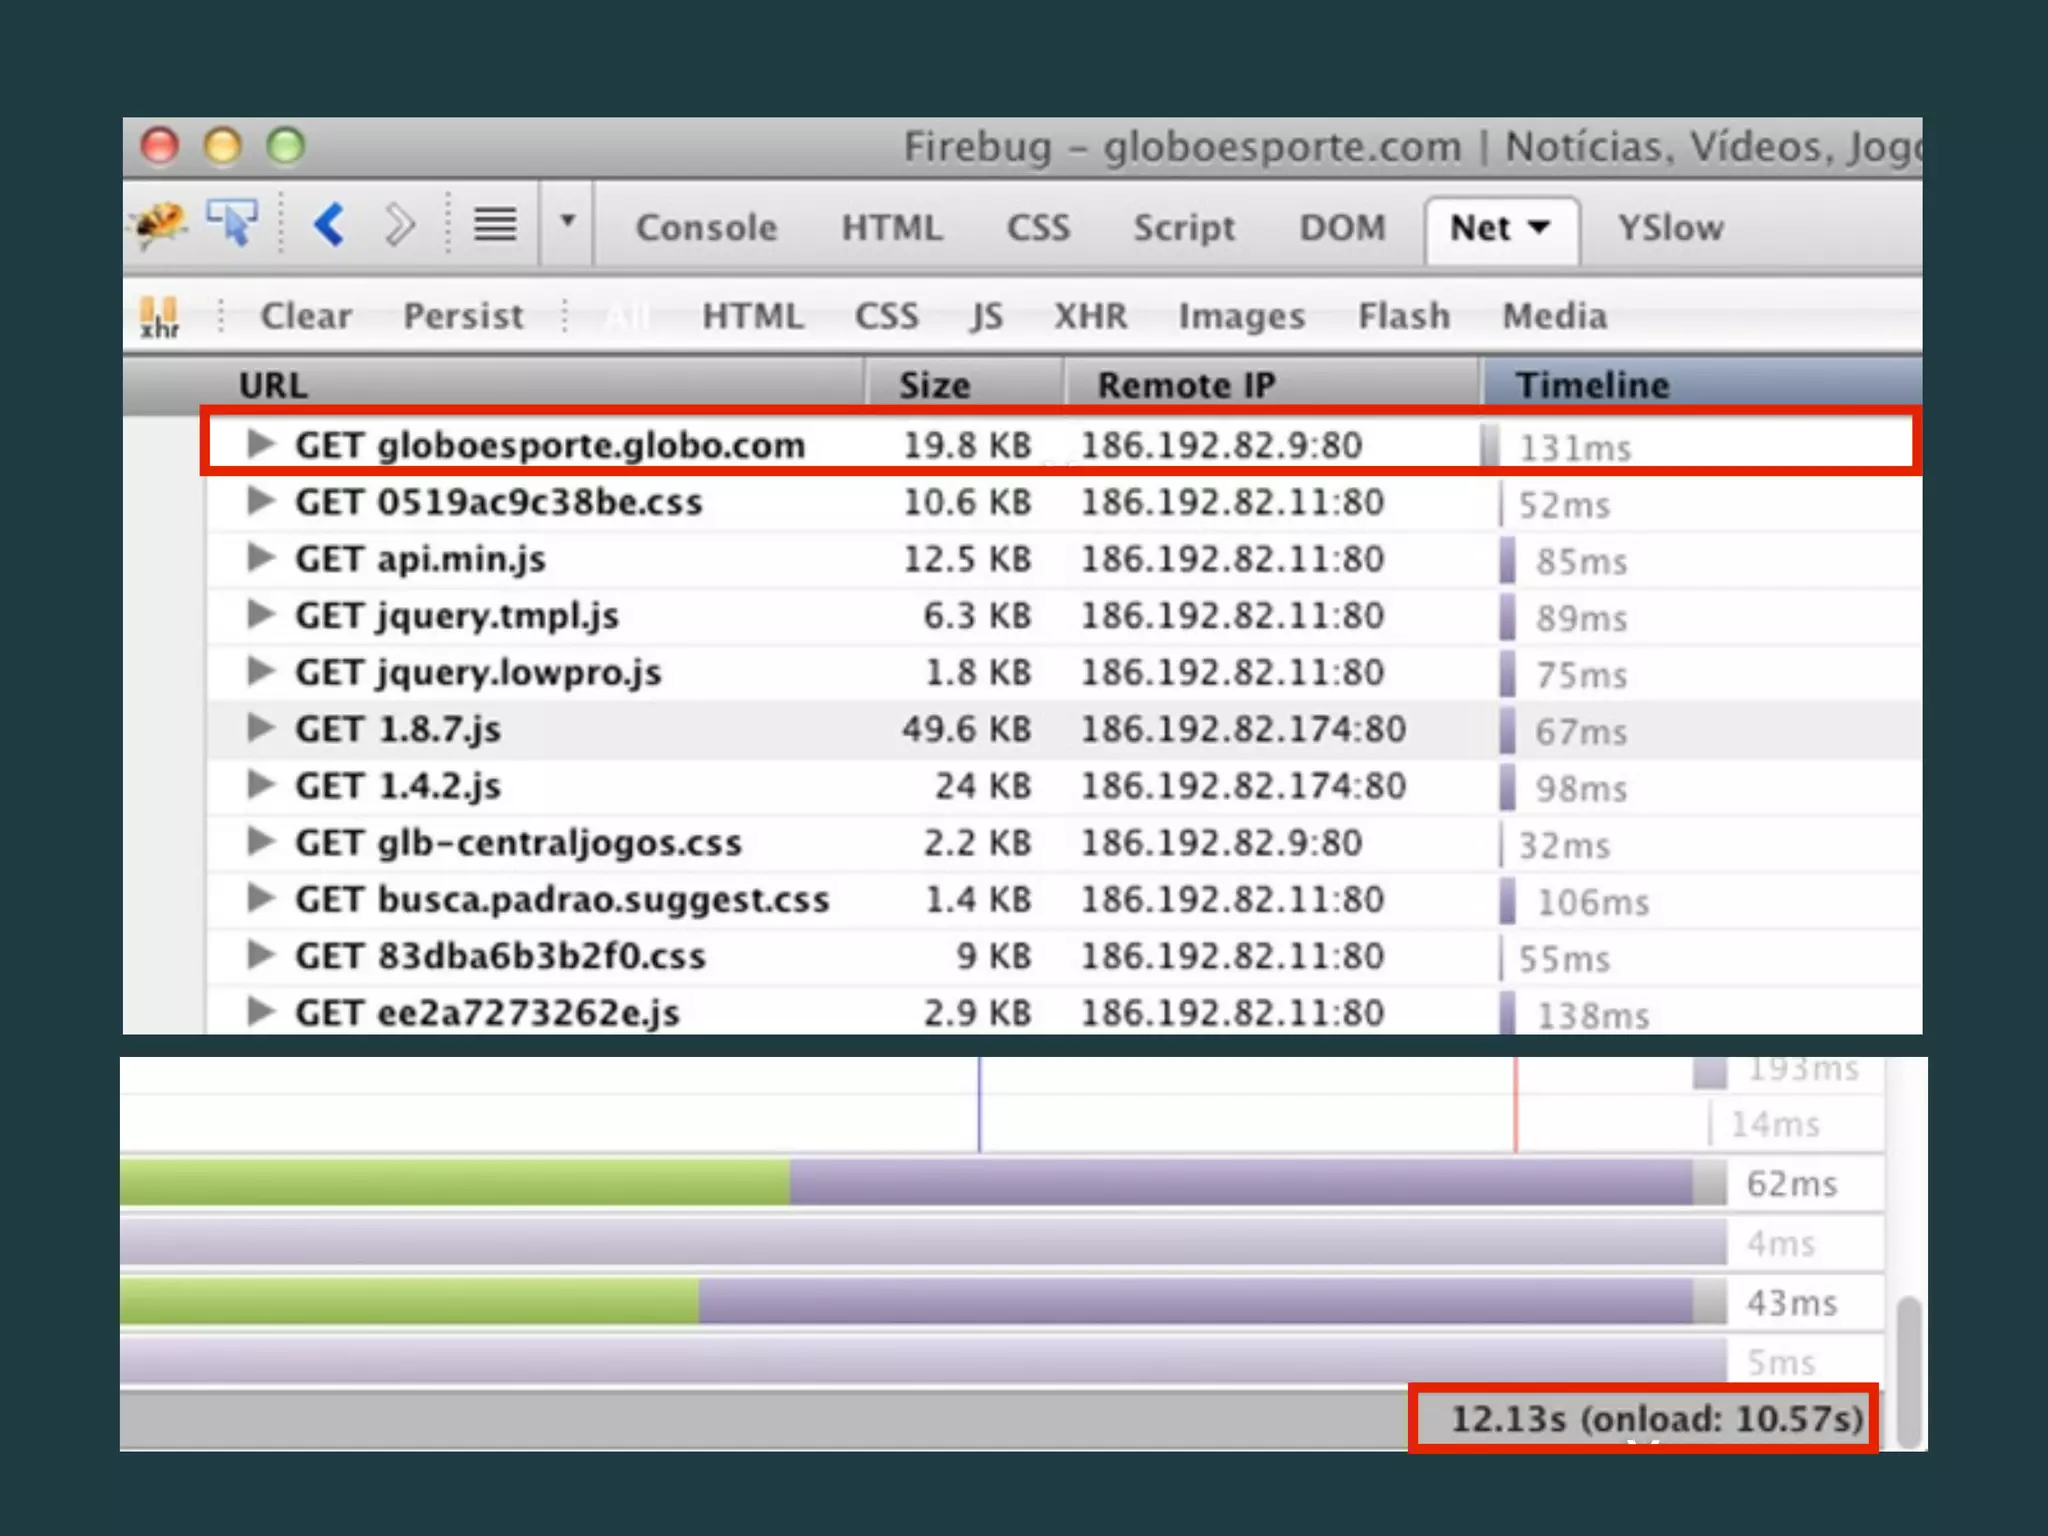The height and width of the screenshot is (1536, 2048).
Task: Open small dropdown arrow beside toolbar icons
Action: point(567,220)
